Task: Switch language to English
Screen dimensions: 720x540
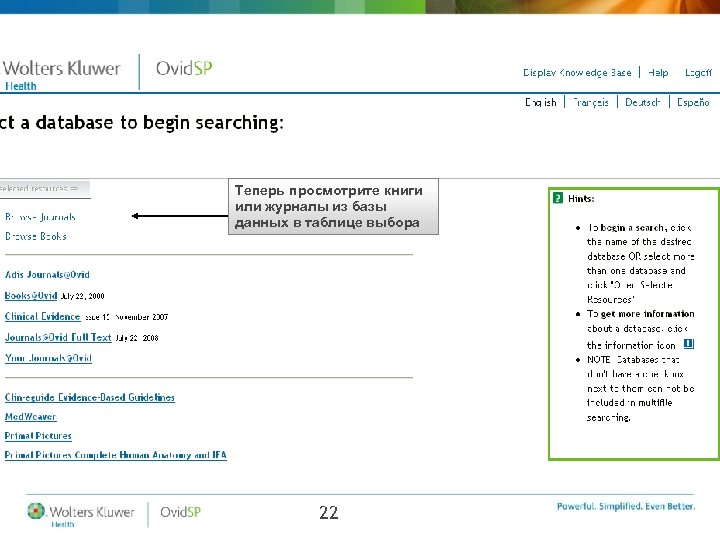Action: (540, 102)
